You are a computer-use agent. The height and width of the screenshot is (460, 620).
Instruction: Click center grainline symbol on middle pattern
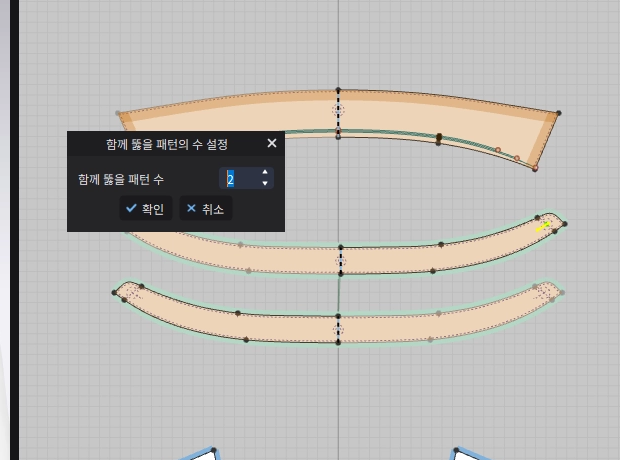point(340,260)
